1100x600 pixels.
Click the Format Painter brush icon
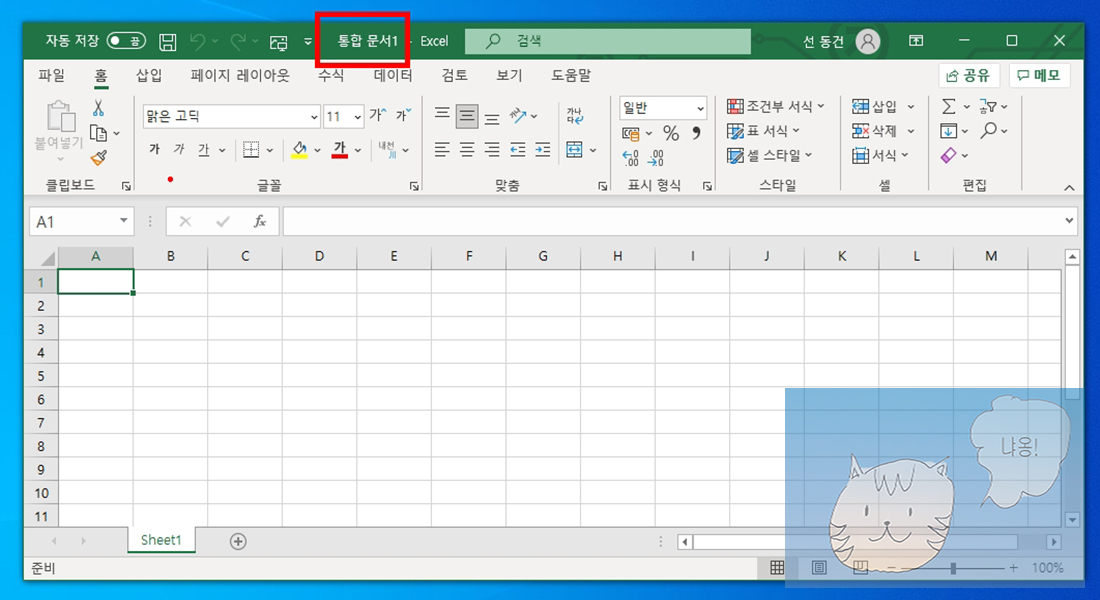99,158
